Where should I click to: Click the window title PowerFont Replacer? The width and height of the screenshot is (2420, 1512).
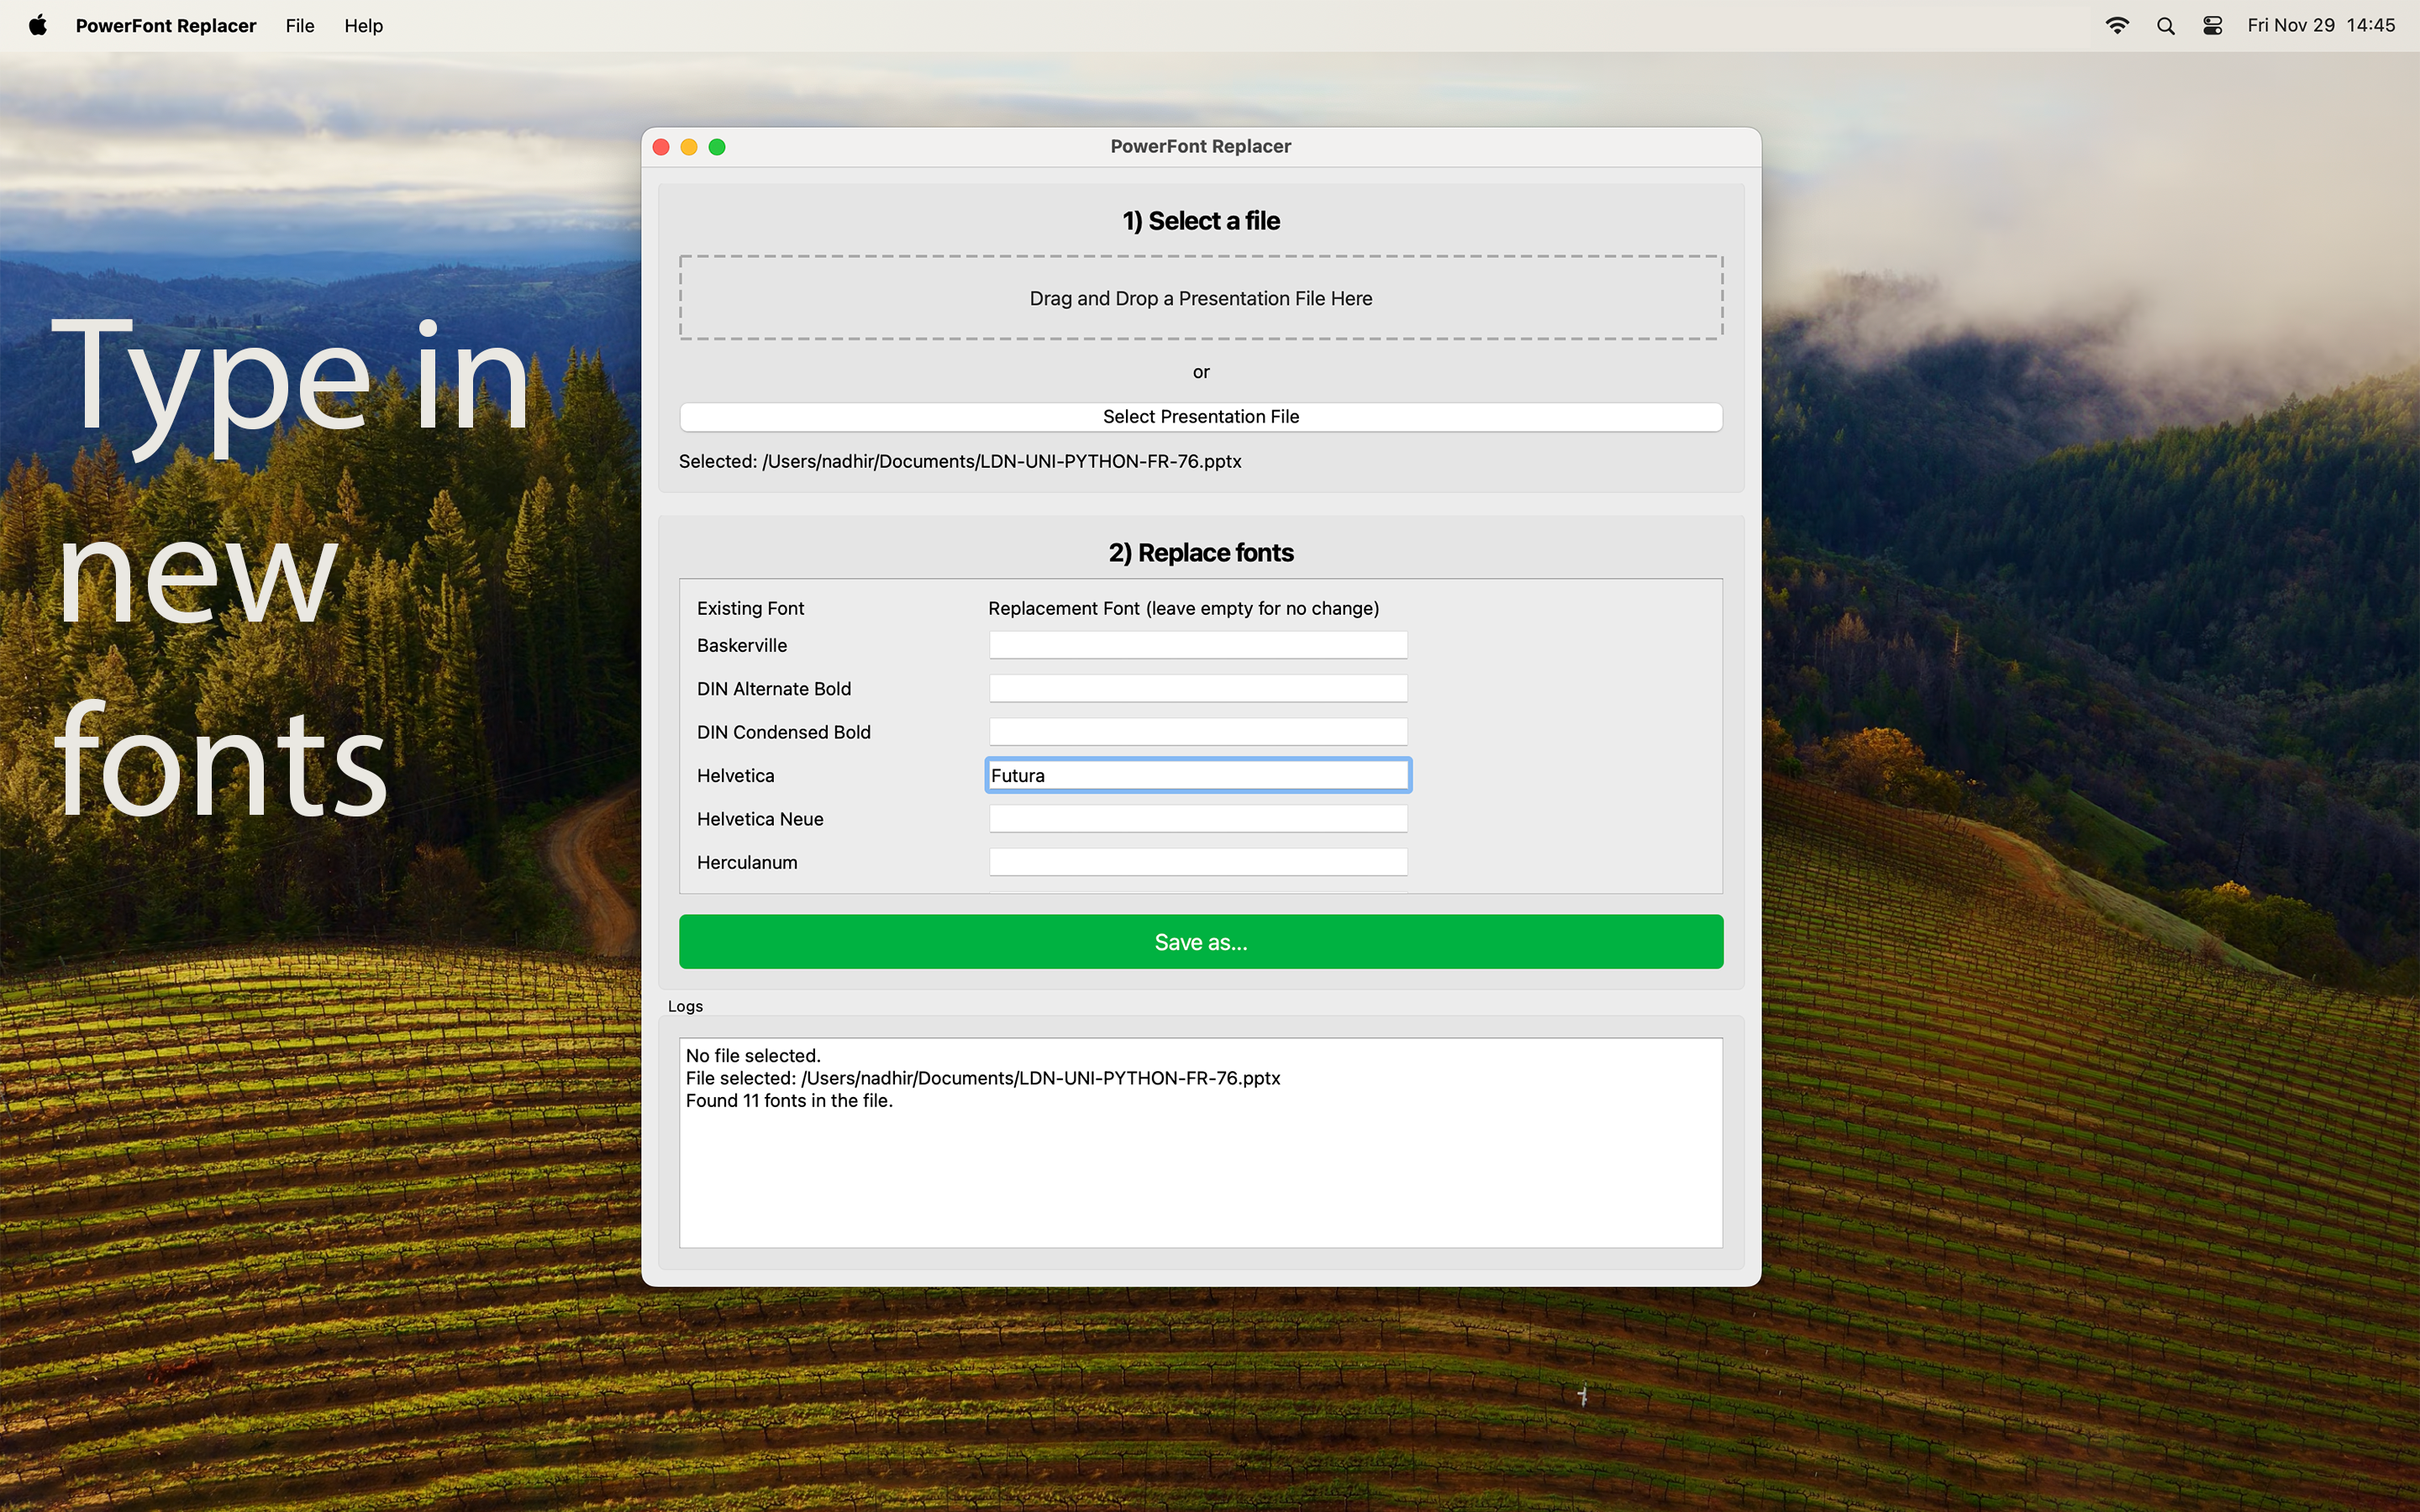tap(1201, 146)
